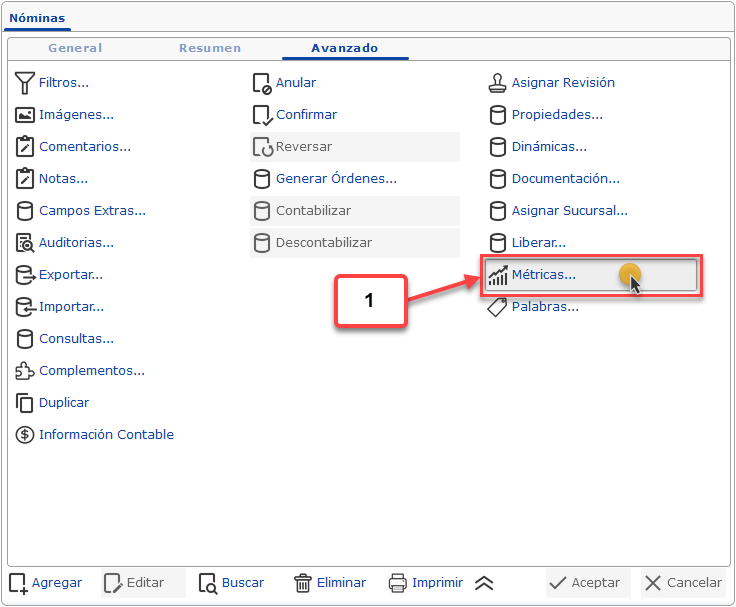This screenshot has height=607, width=736.
Task: Click the Asignar Sucursal database icon
Action: 498,211
